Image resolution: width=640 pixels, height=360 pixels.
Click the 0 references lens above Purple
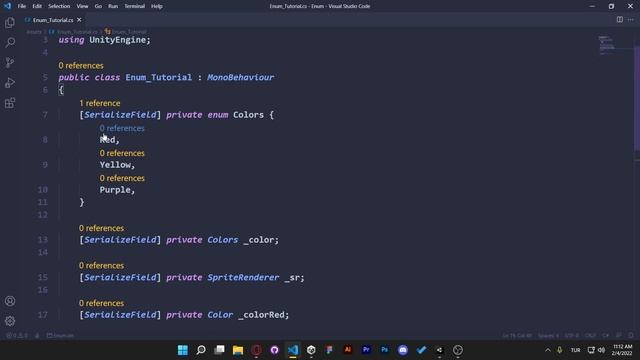click(122, 178)
